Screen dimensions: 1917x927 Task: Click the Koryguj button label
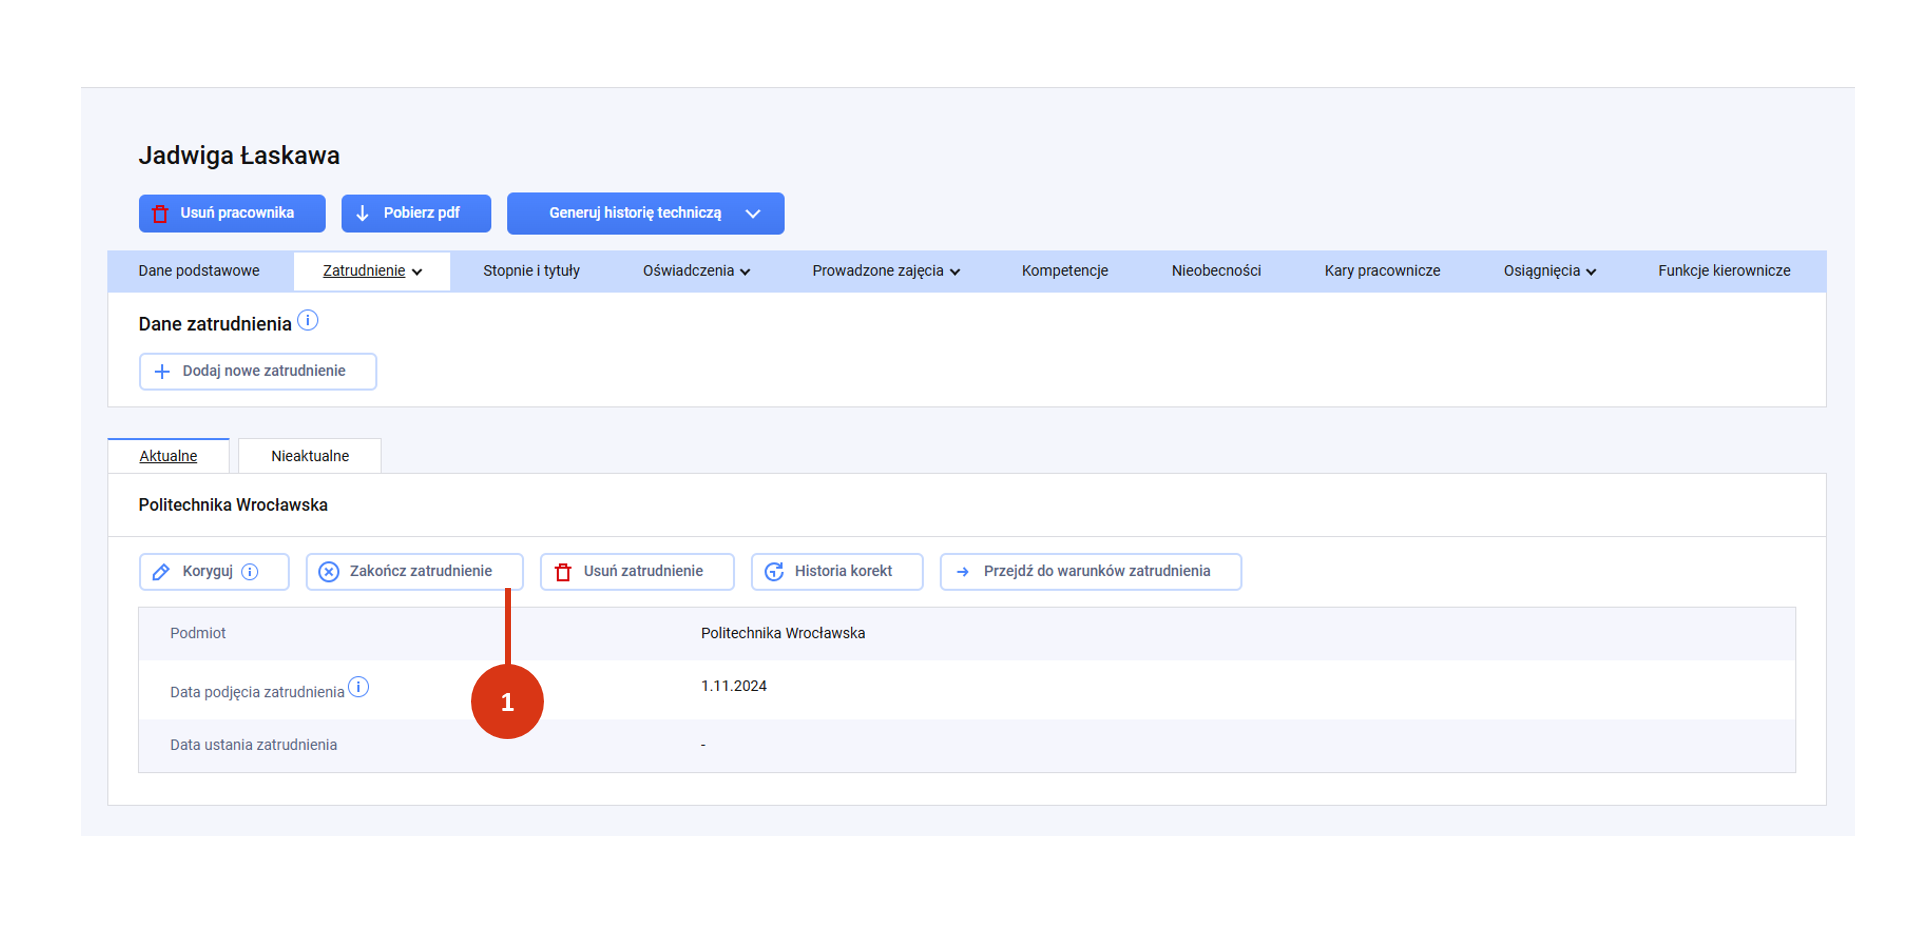pyautogui.click(x=207, y=571)
